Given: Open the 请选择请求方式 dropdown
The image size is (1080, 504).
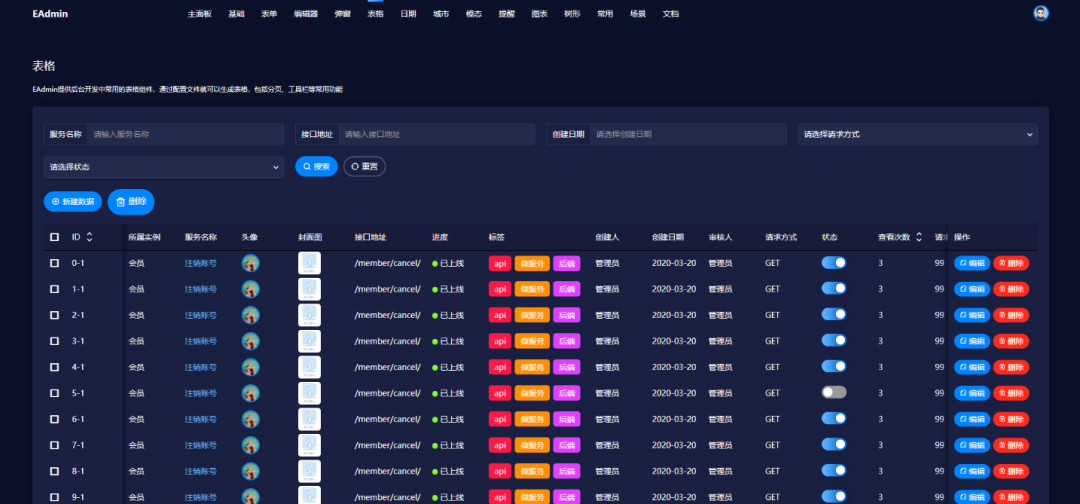Looking at the screenshot, I should [917, 134].
